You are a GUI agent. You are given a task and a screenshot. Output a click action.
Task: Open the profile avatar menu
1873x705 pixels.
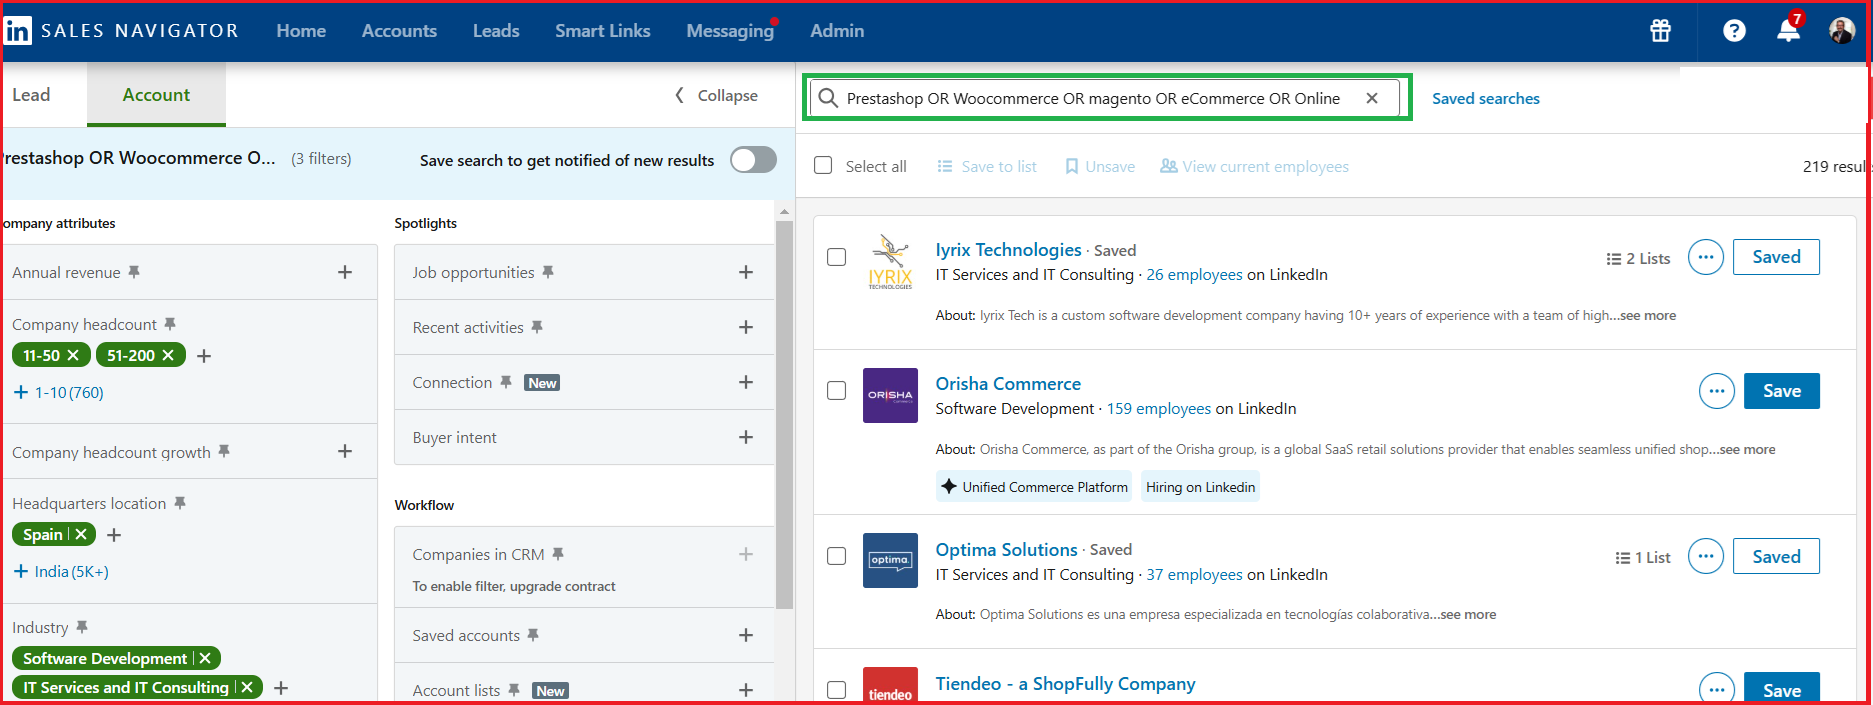click(1842, 31)
